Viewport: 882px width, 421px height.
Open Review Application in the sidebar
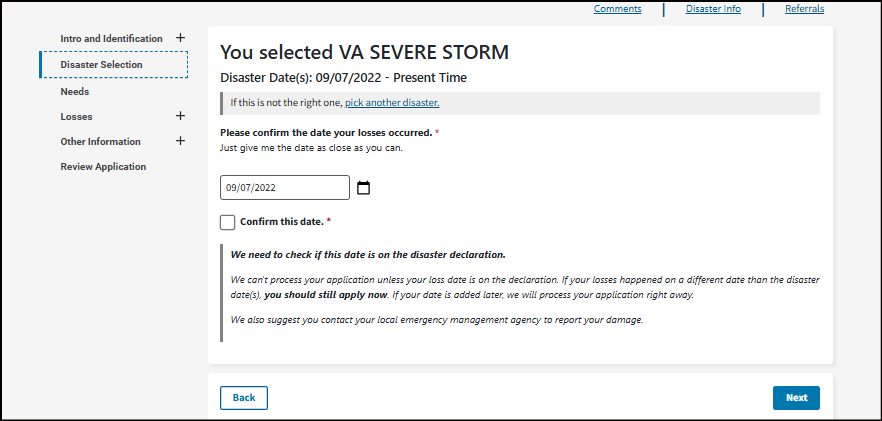pos(103,167)
